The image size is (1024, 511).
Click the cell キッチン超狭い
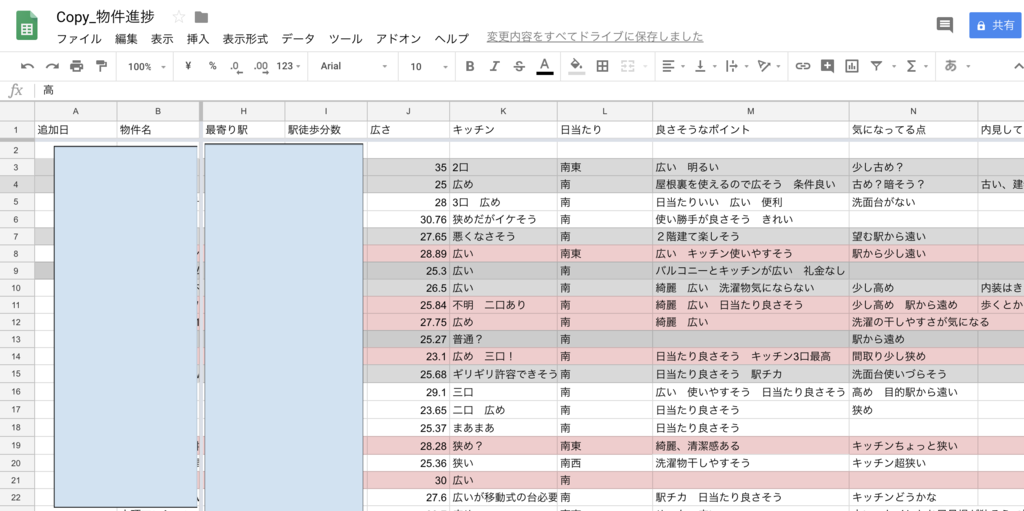coord(913,463)
